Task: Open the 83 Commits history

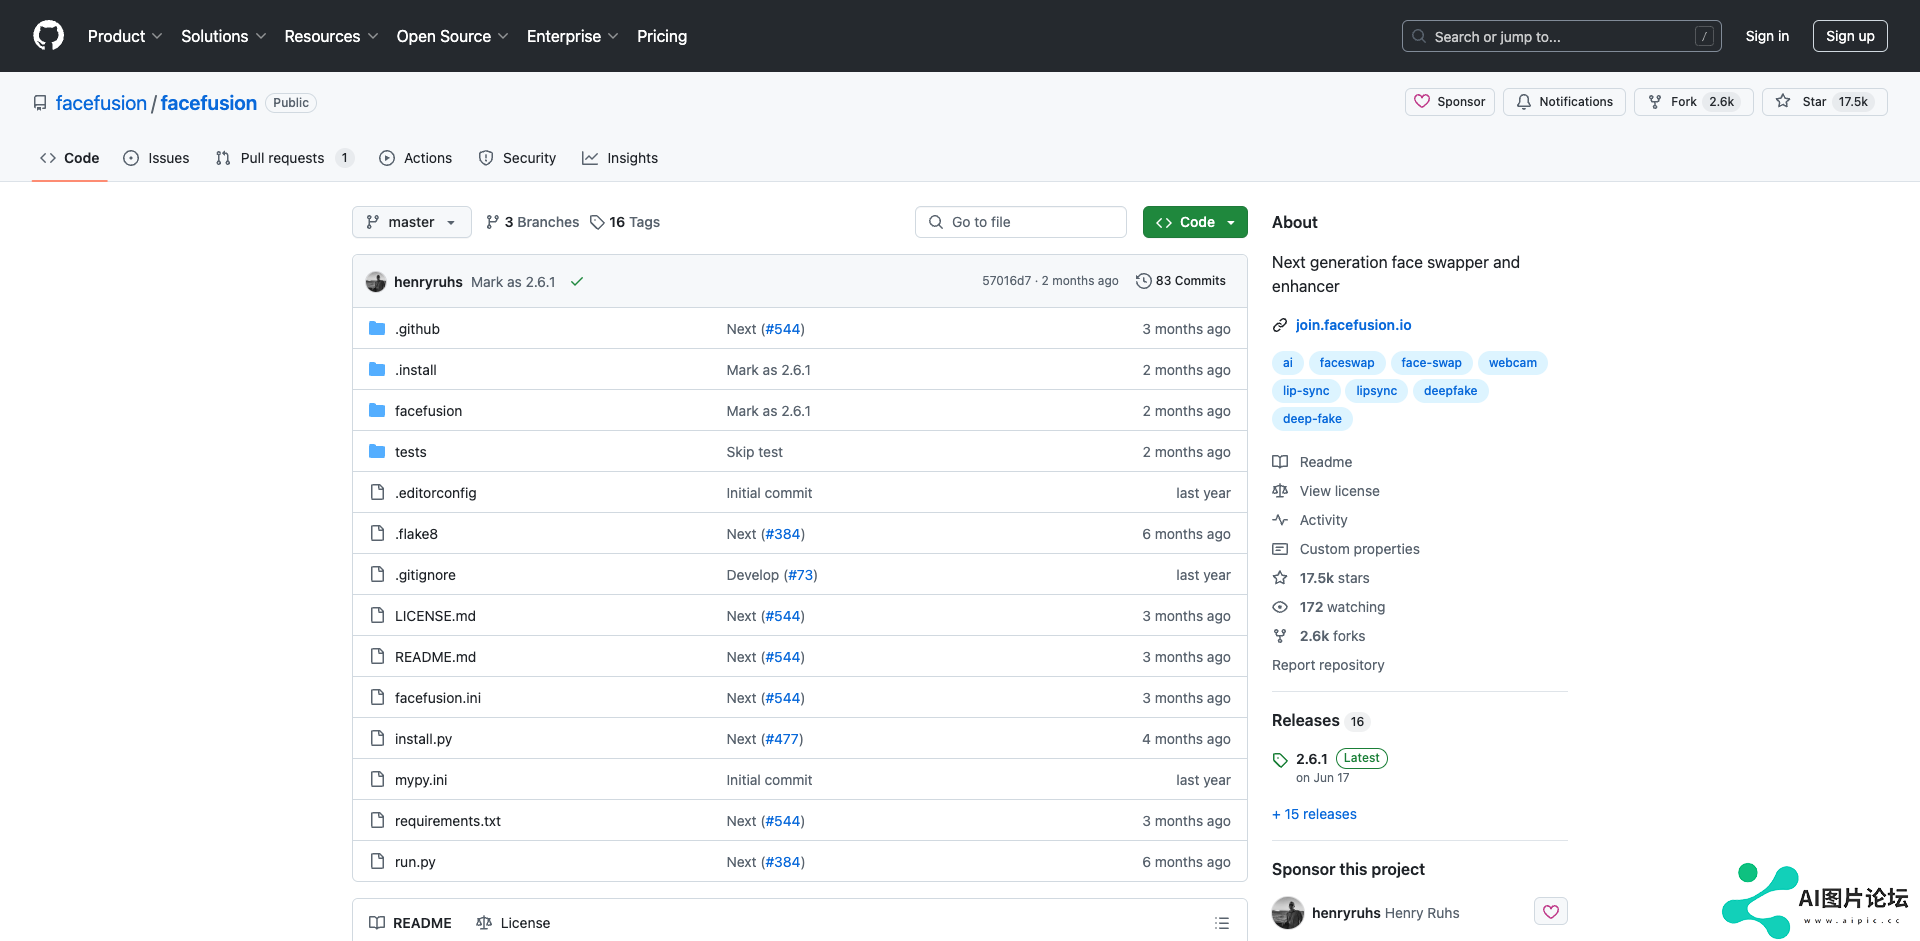Action: coord(1181,281)
